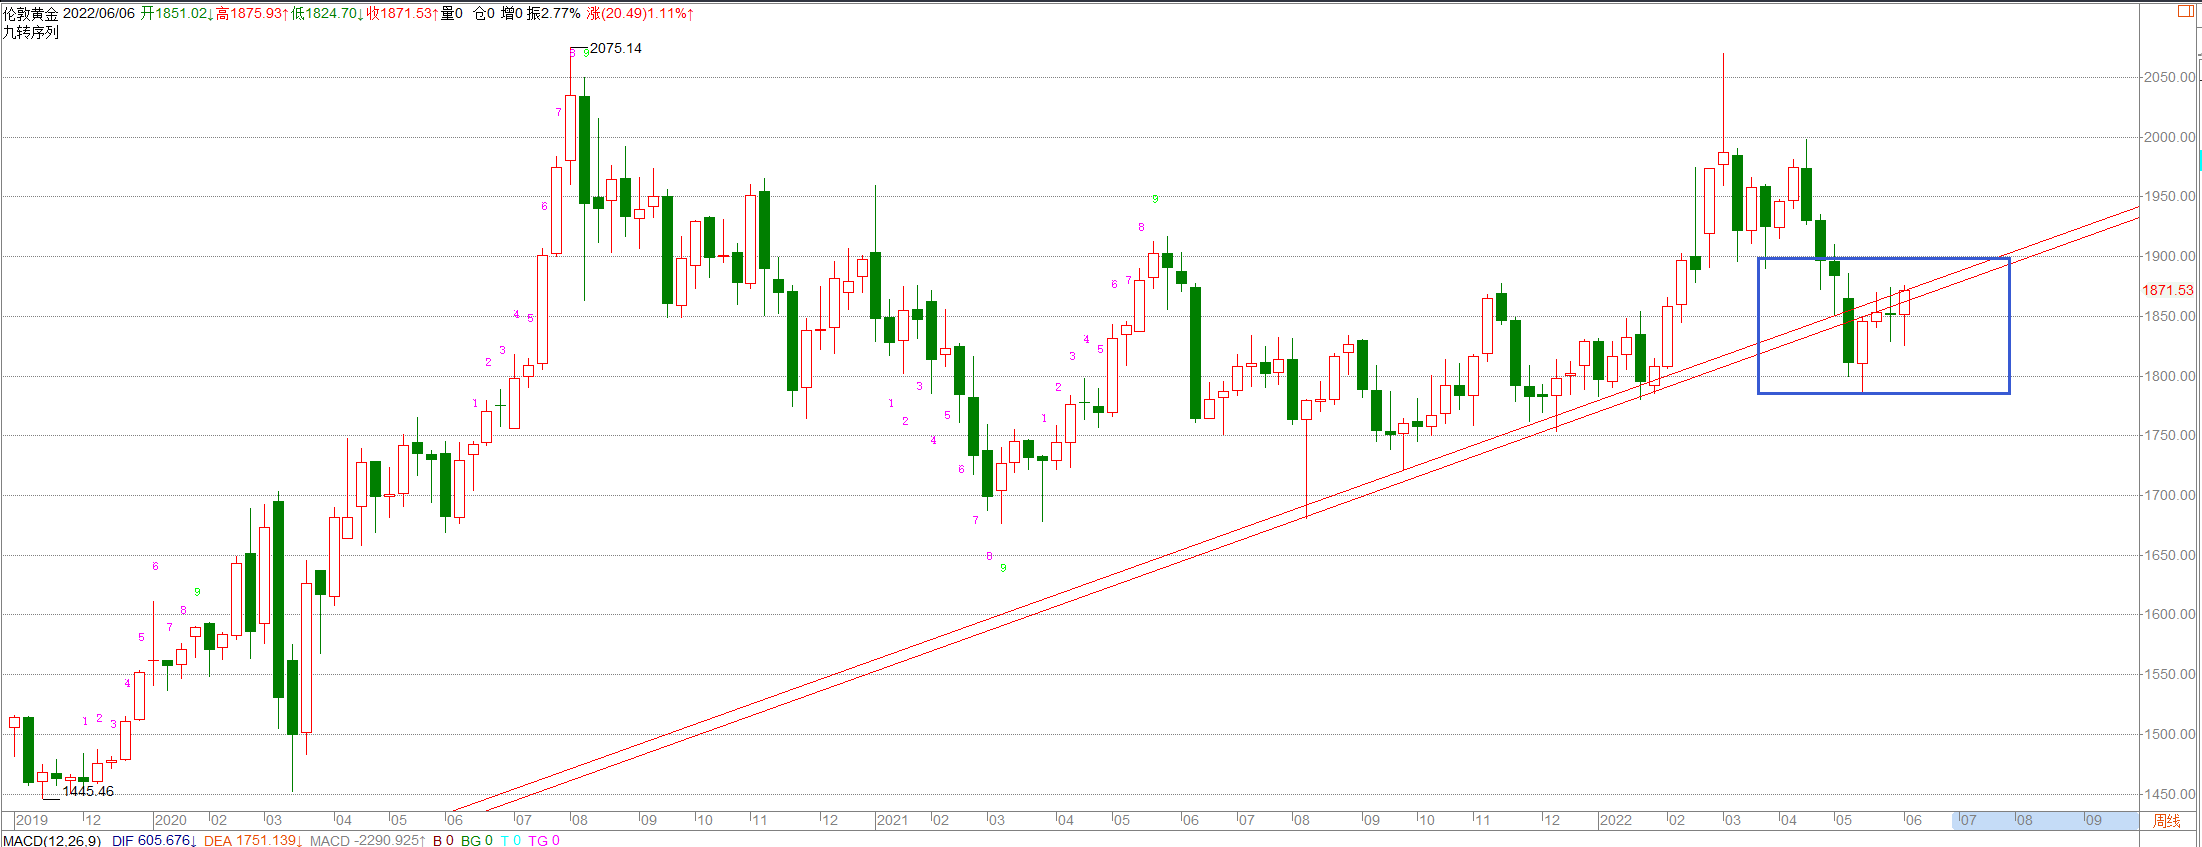2202x847 pixels.
Task: Select the 九转序列 indicator label
Action: [x=31, y=32]
